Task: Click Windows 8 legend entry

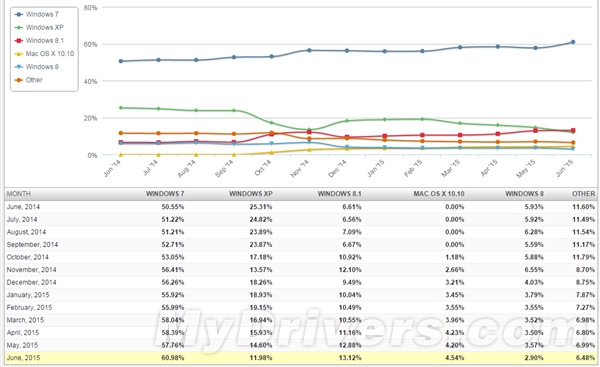Action: tap(37, 67)
